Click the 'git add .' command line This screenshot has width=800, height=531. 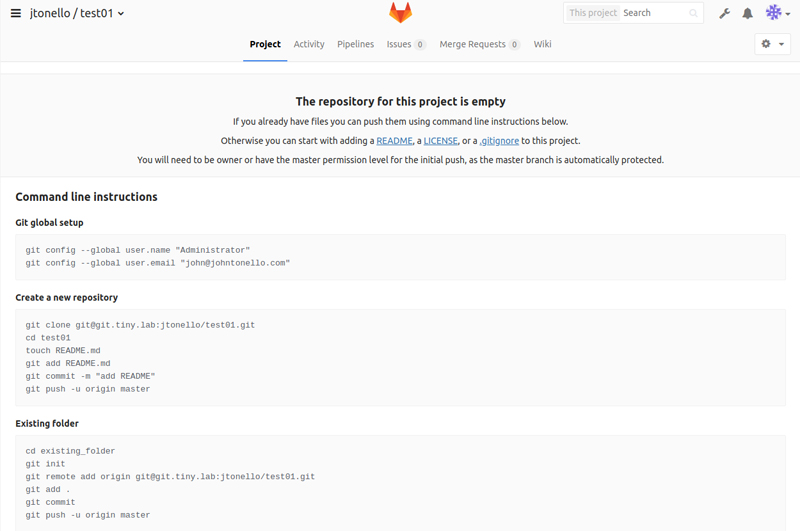tap(48, 489)
